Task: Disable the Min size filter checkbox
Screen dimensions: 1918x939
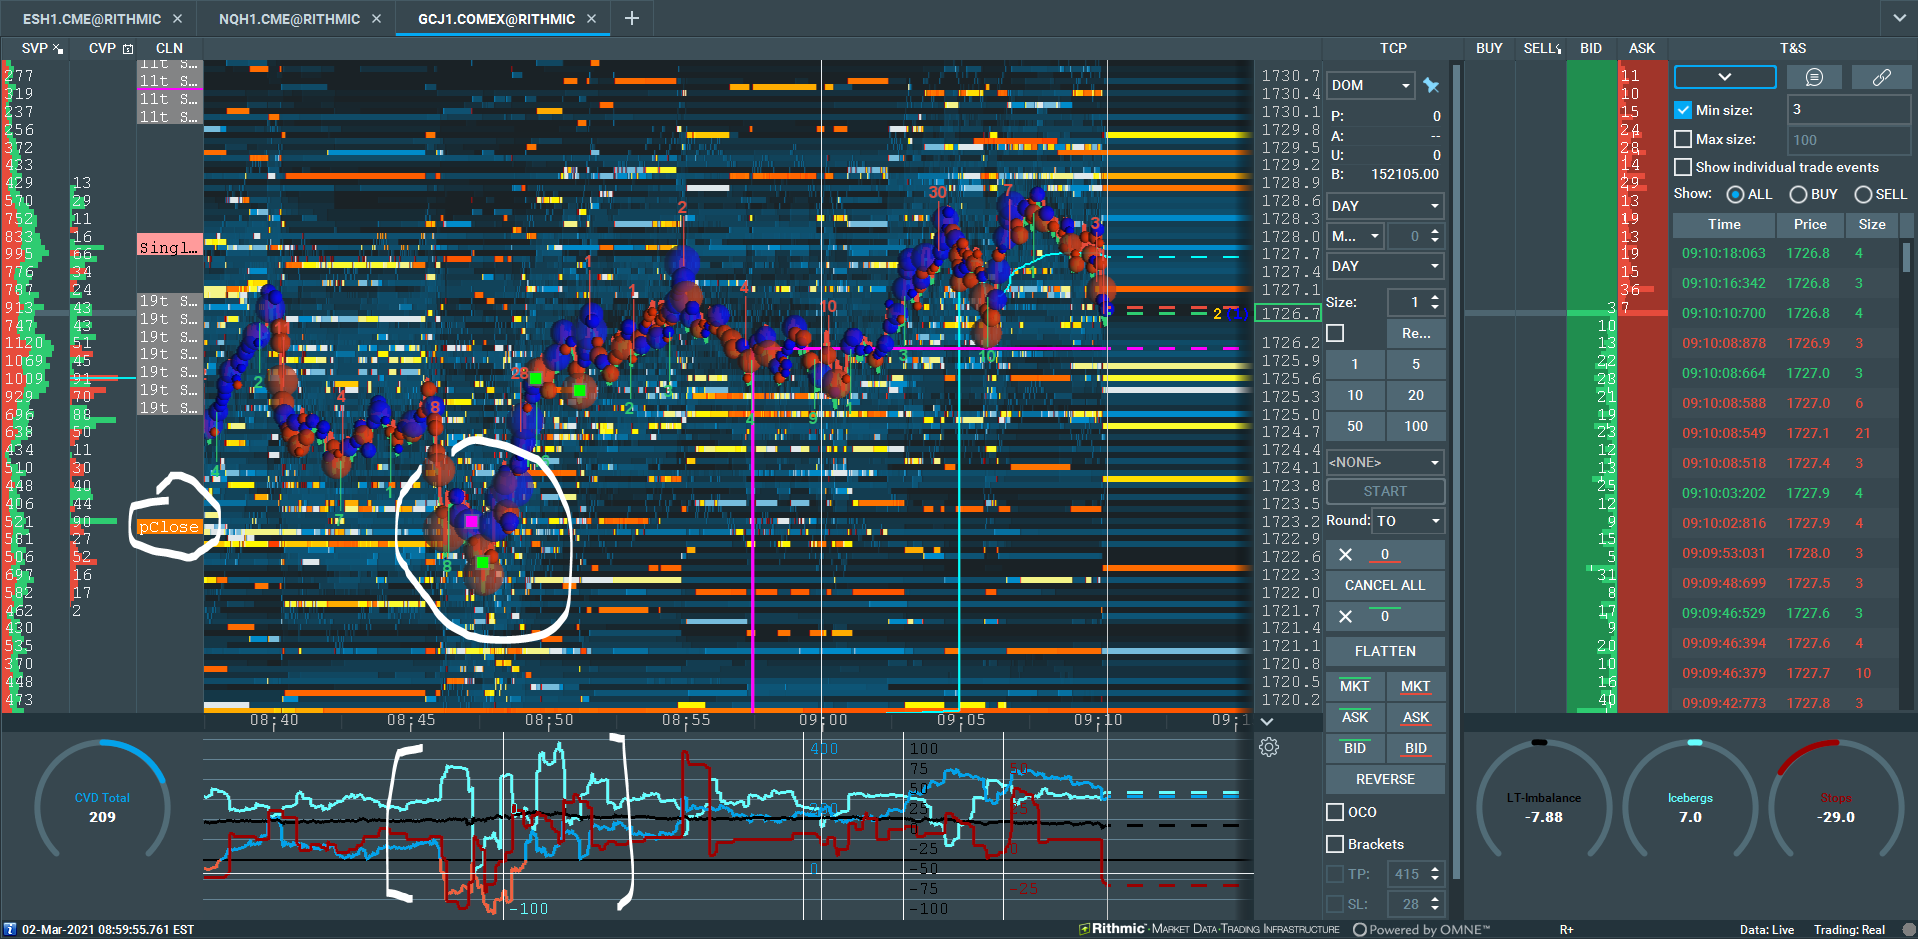Action: (1683, 110)
